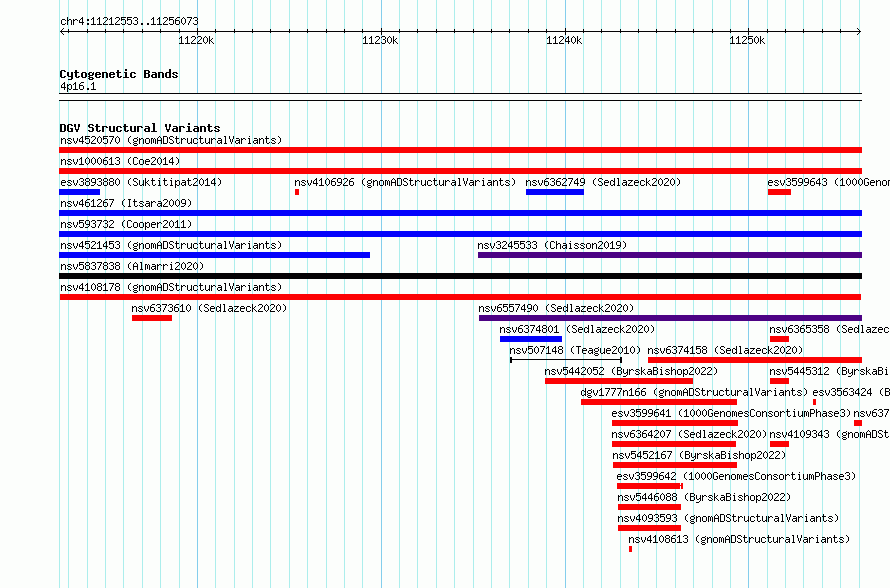The height and width of the screenshot is (588, 890).
Task: Click the left arrowhead of the ruler
Action: (63, 32)
